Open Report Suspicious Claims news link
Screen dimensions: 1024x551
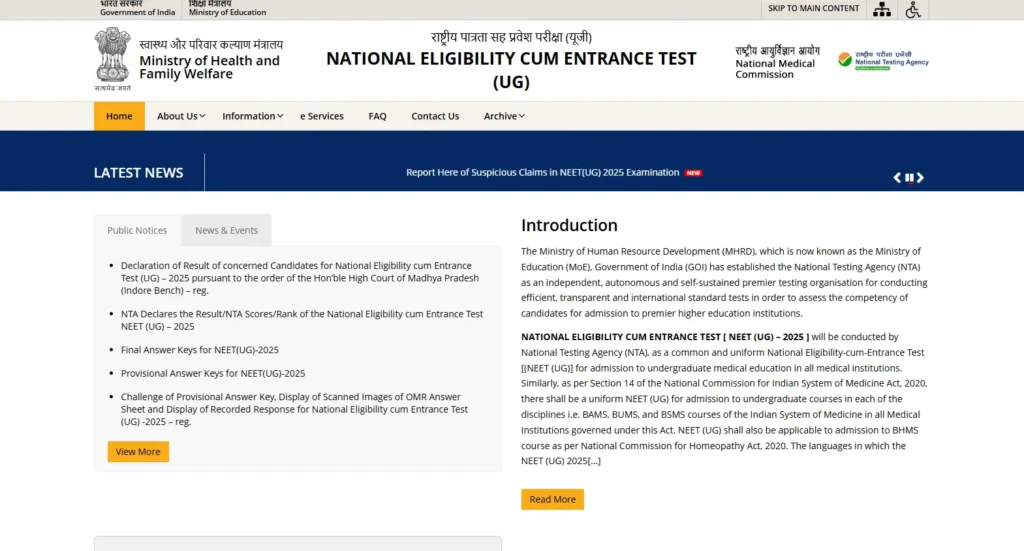(x=542, y=172)
